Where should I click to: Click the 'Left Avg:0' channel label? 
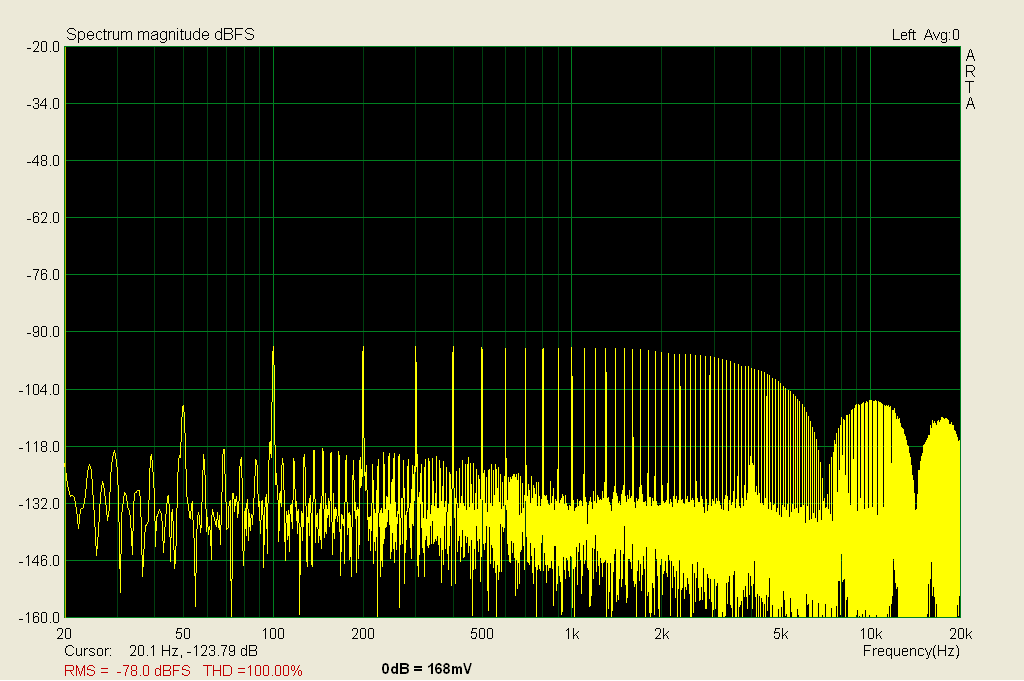coord(925,35)
